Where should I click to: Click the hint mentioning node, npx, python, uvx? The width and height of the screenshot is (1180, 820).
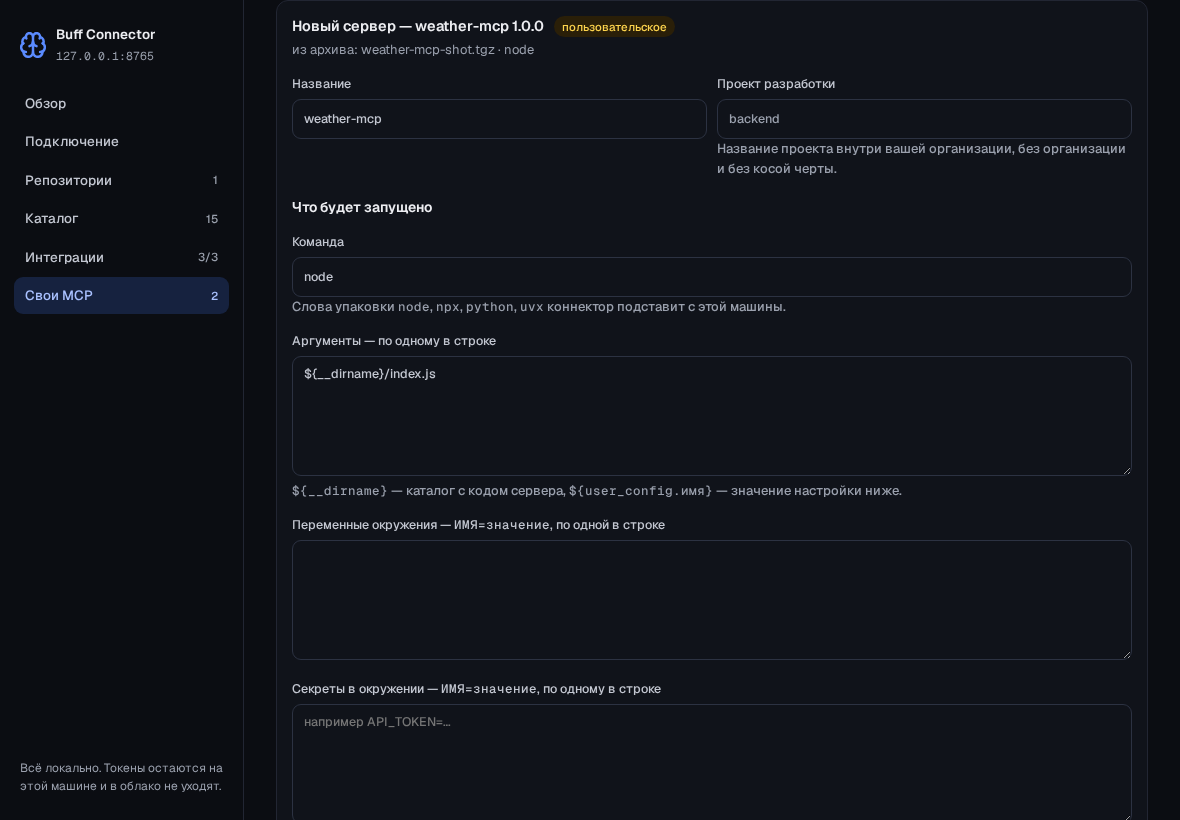coord(539,307)
